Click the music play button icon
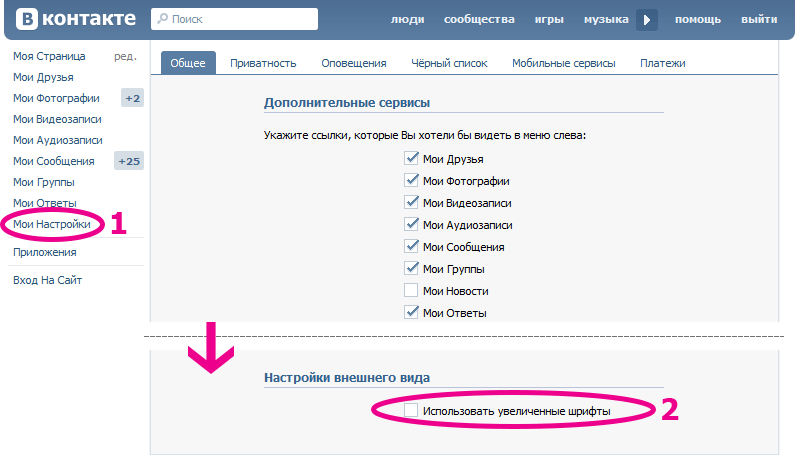The height and width of the screenshot is (466, 800). coord(646,19)
